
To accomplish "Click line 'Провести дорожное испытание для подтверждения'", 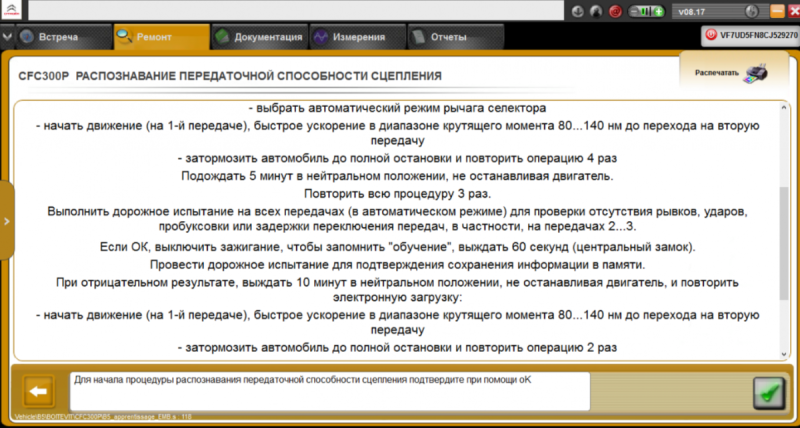I will click(x=397, y=265).
